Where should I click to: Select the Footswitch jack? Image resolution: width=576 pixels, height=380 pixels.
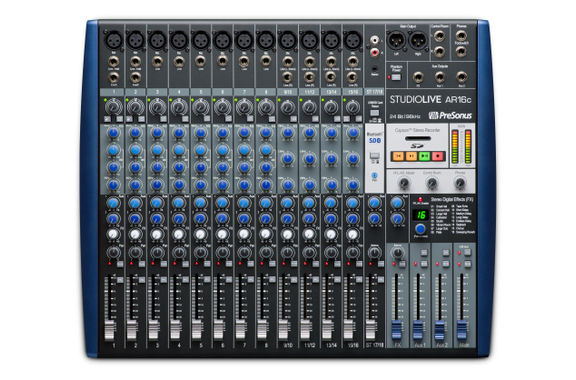[461, 52]
